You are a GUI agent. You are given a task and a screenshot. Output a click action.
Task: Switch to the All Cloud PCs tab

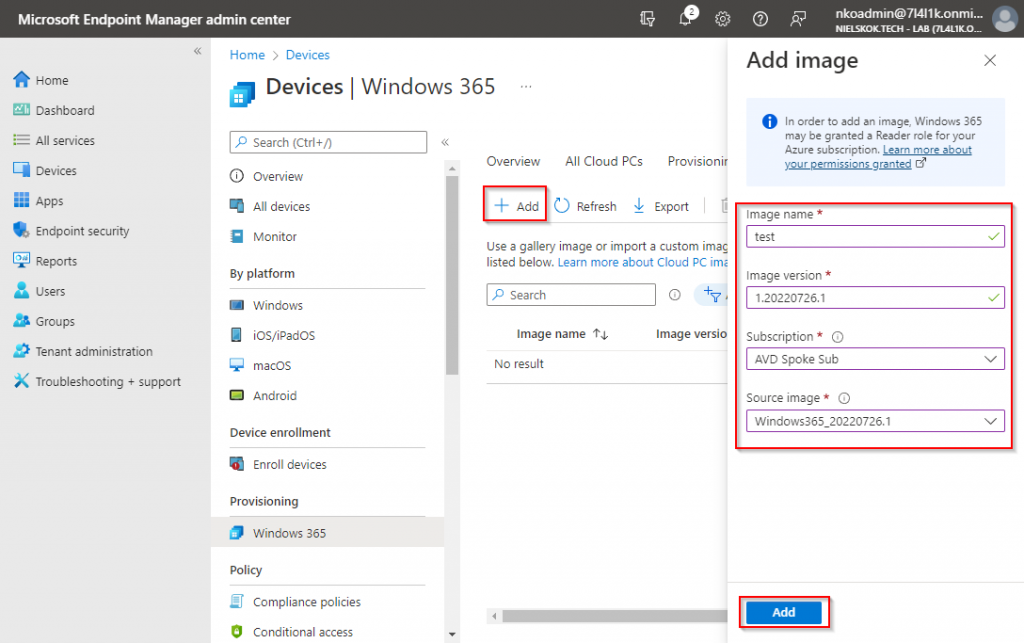pyautogui.click(x=603, y=161)
